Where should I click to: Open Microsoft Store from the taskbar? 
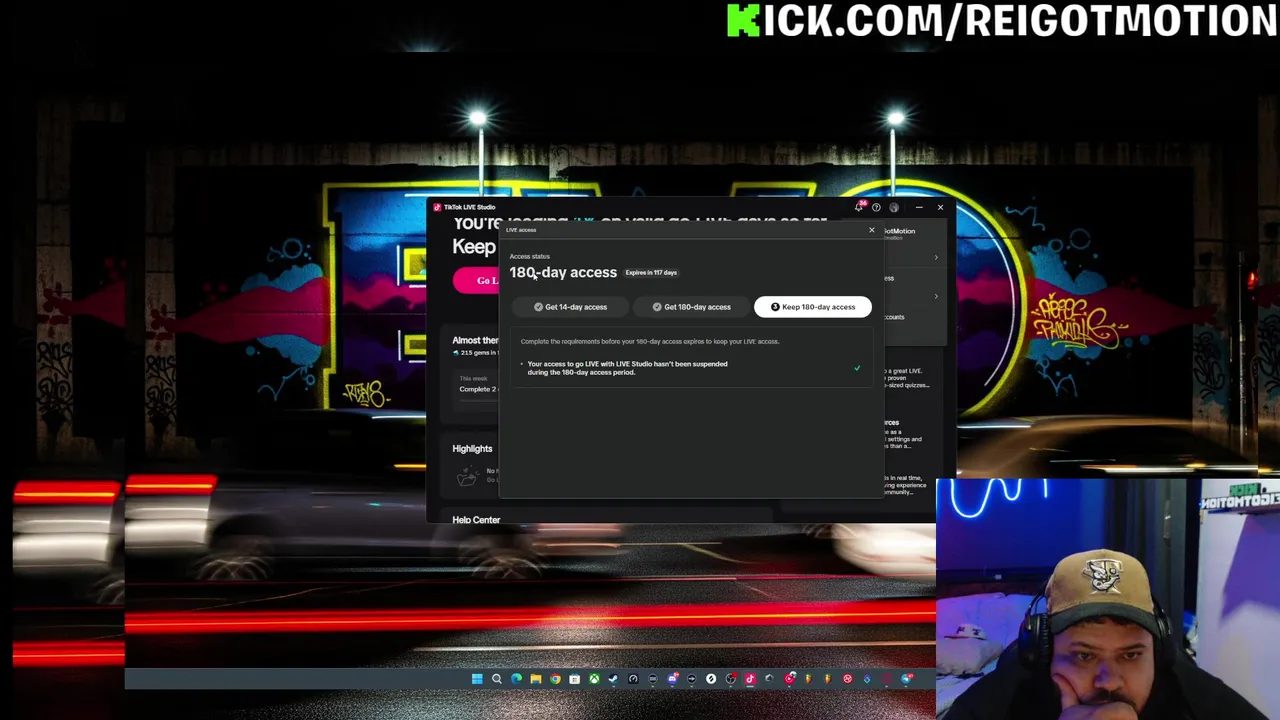point(574,679)
